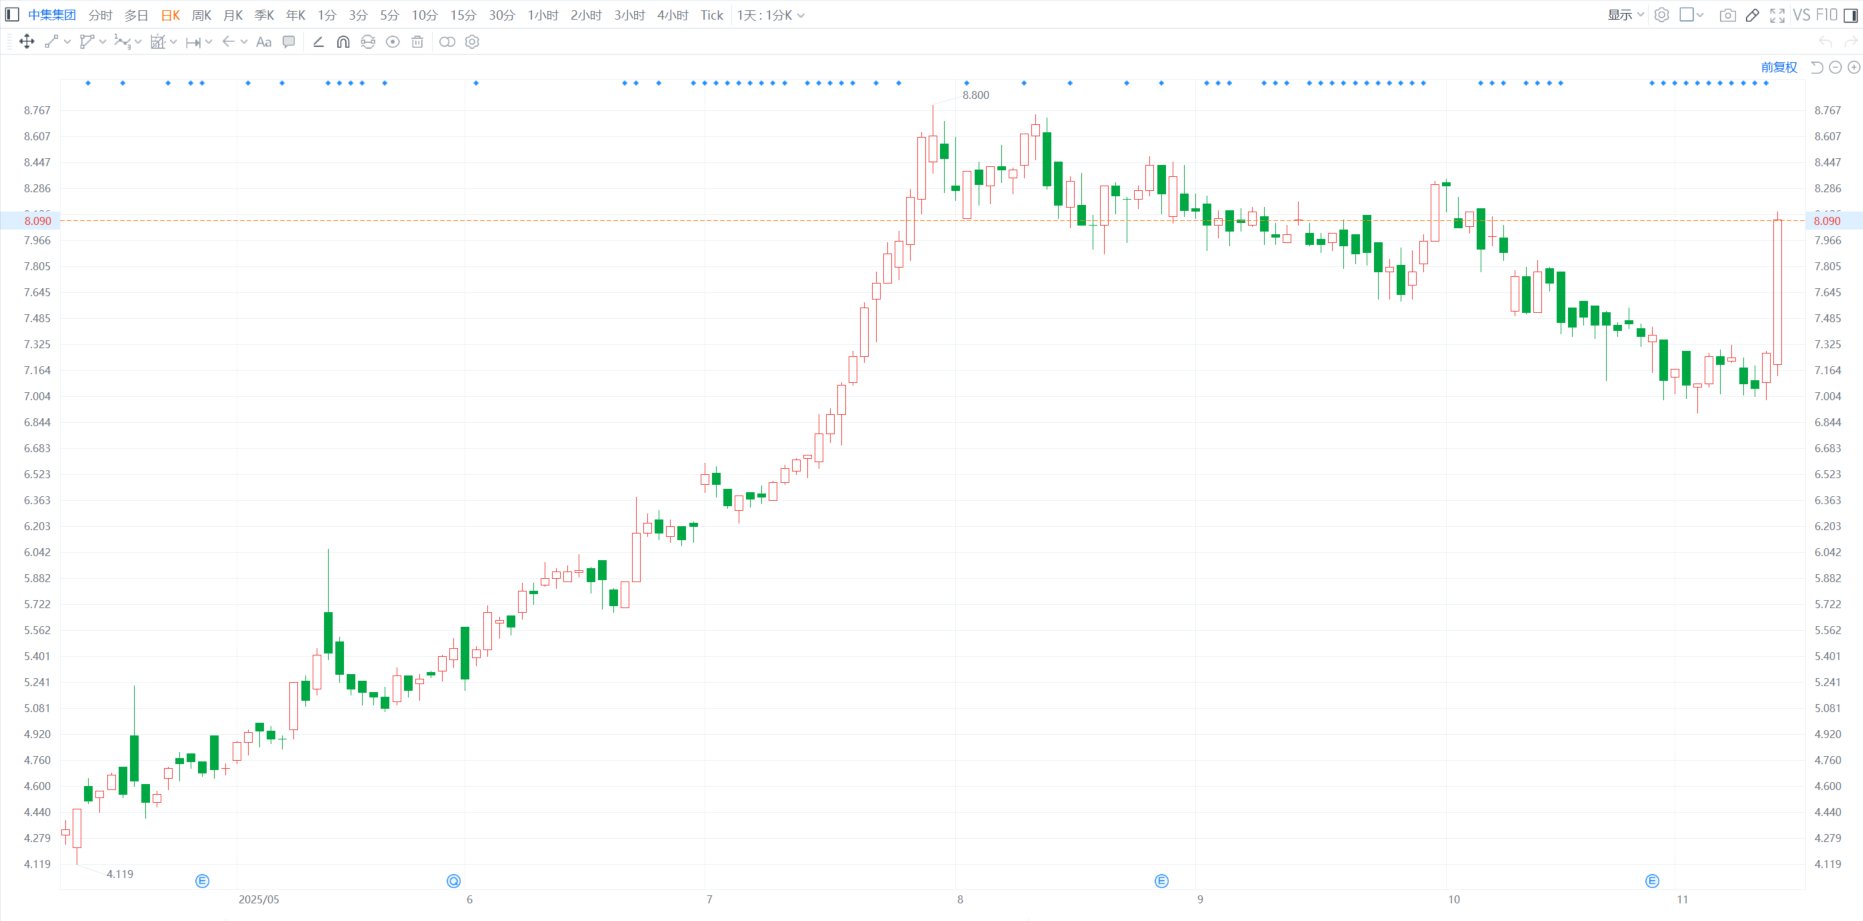The image size is (1863, 921).
Task: Open the 显示 display dropdown
Action: coord(1625,15)
